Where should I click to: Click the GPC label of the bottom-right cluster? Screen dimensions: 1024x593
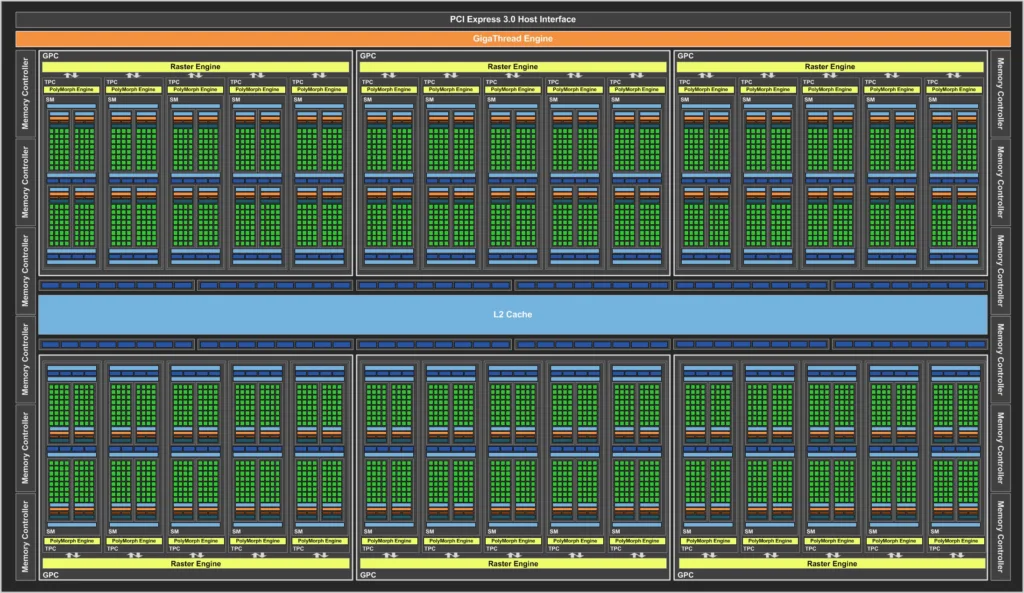pyautogui.click(x=685, y=575)
